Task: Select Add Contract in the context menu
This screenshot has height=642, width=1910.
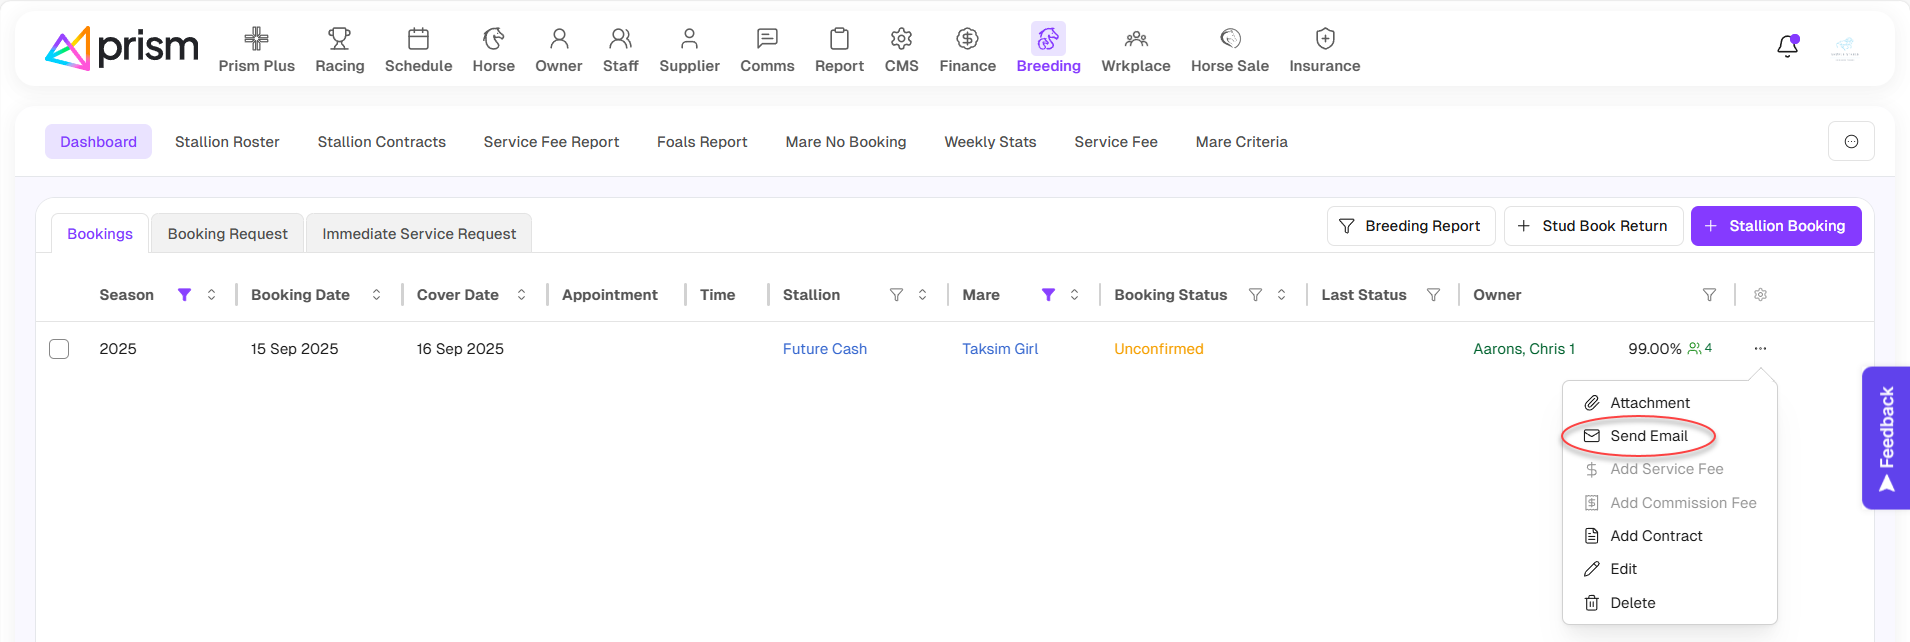Action: [1655, 536]
